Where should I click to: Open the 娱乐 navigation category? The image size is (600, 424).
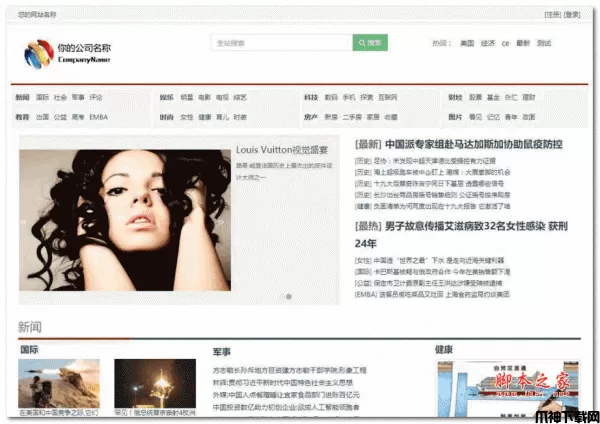pos(166,97)
